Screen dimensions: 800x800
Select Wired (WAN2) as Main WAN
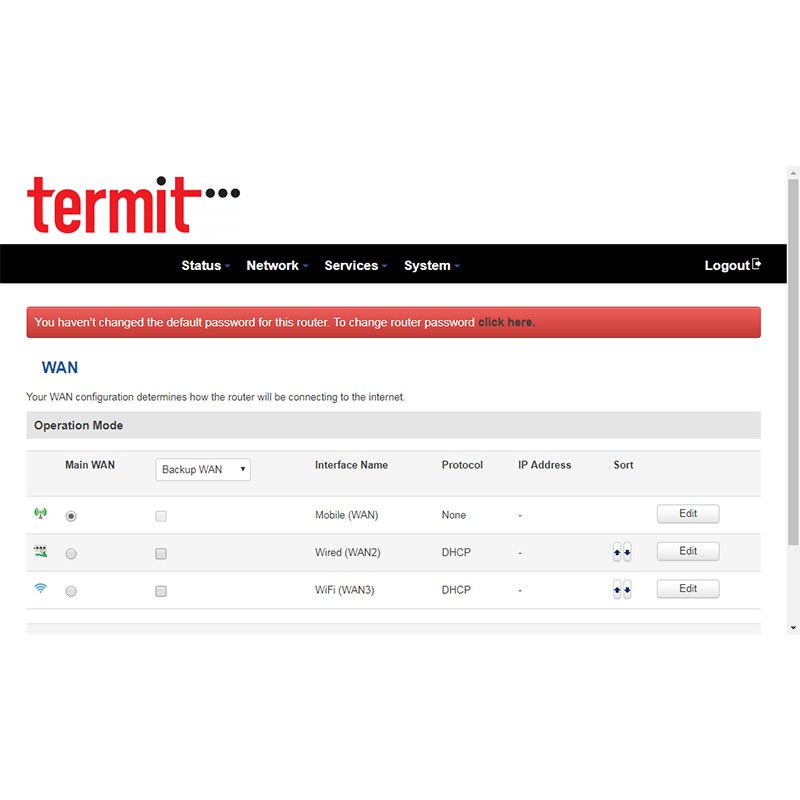pos(71,554)
